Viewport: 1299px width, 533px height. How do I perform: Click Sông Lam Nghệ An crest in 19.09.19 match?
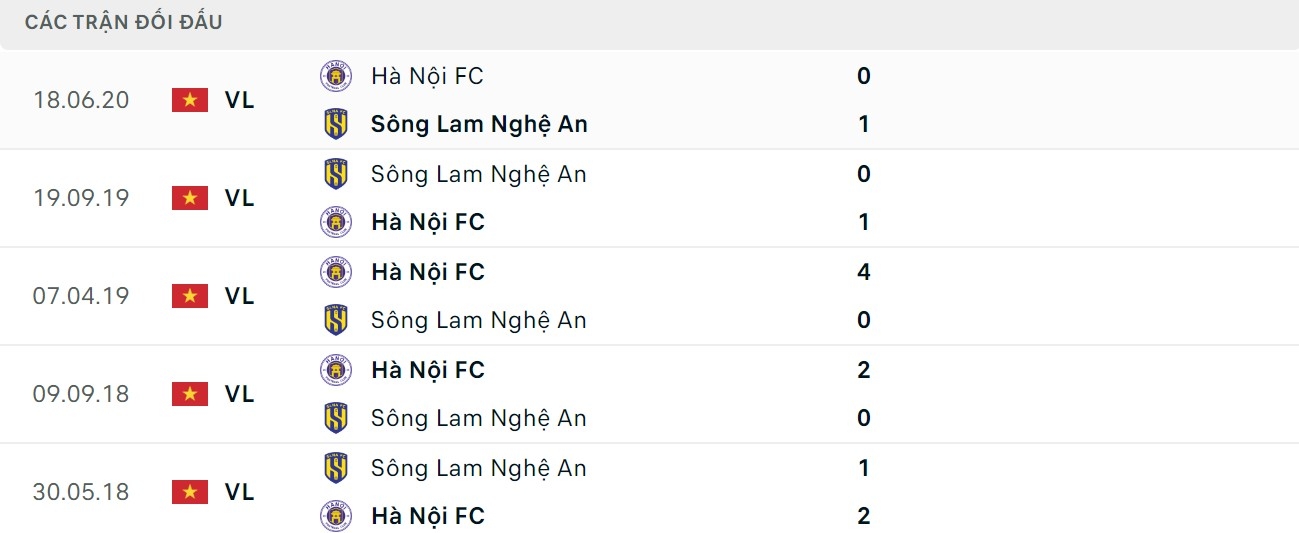tap(335, 174)
